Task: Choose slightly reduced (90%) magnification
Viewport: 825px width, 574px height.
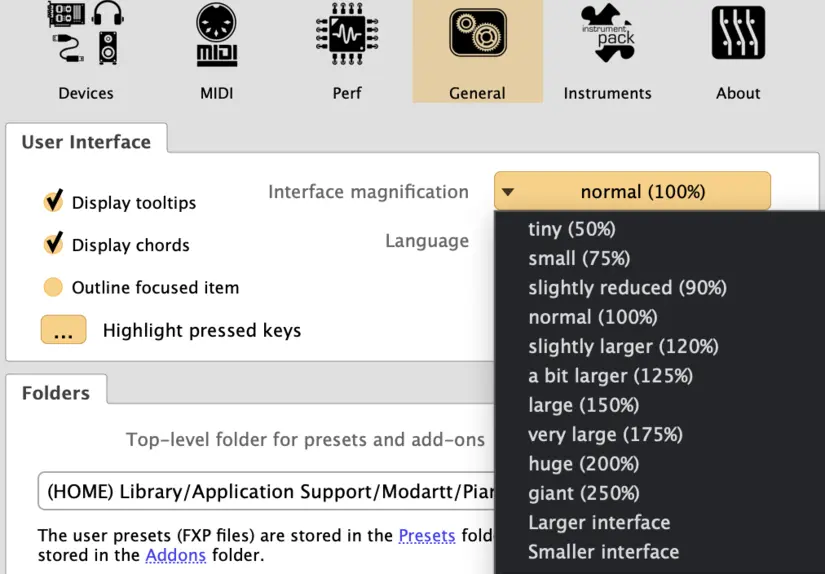Action: [x=627, y=288]
